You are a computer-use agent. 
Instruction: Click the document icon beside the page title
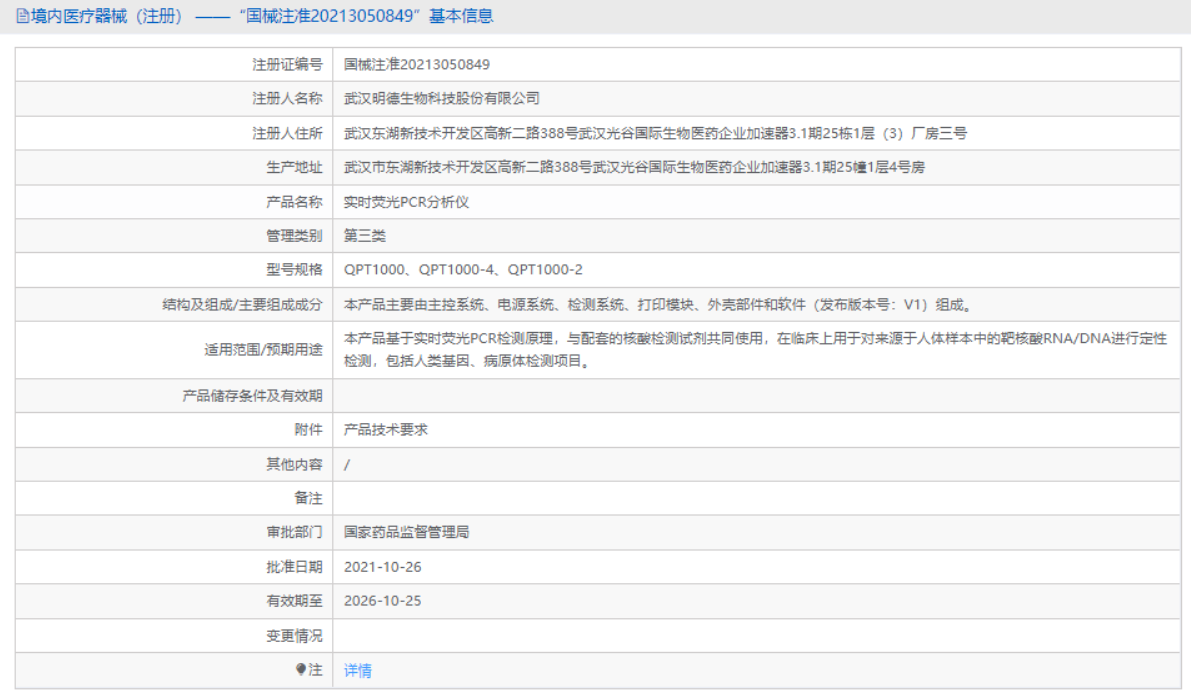[x=23, y=16]
